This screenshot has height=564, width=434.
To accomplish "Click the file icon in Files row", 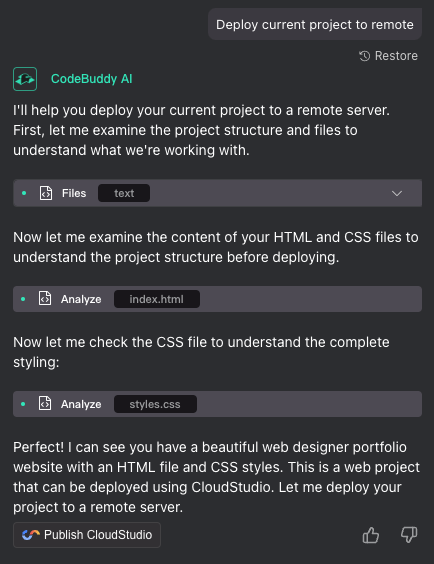I will (x=46, y=193).
